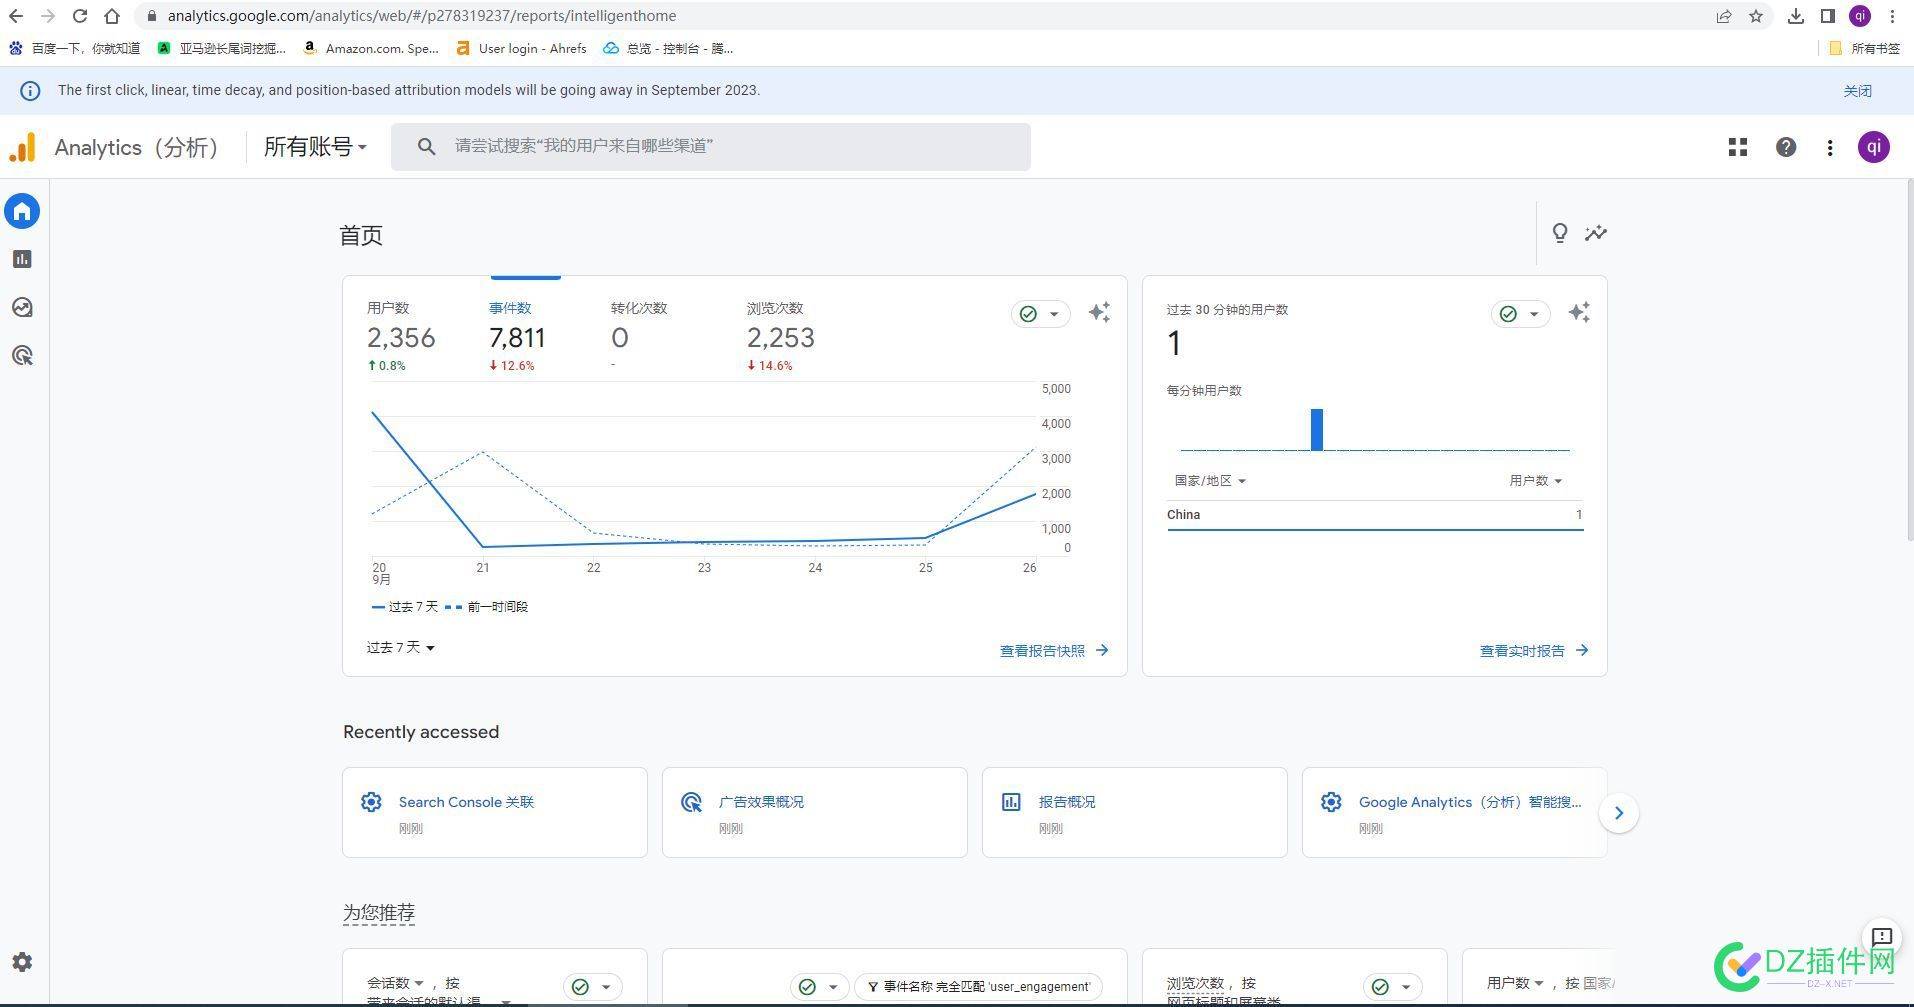
Task: Select the 事件数 metric tab
Action: pyautogui.click(x=517, y=336)
